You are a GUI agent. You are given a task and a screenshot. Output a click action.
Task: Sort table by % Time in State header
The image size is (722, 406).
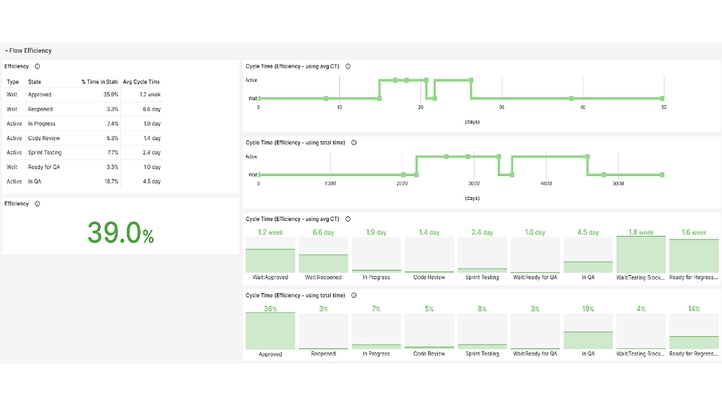point(99,81)
